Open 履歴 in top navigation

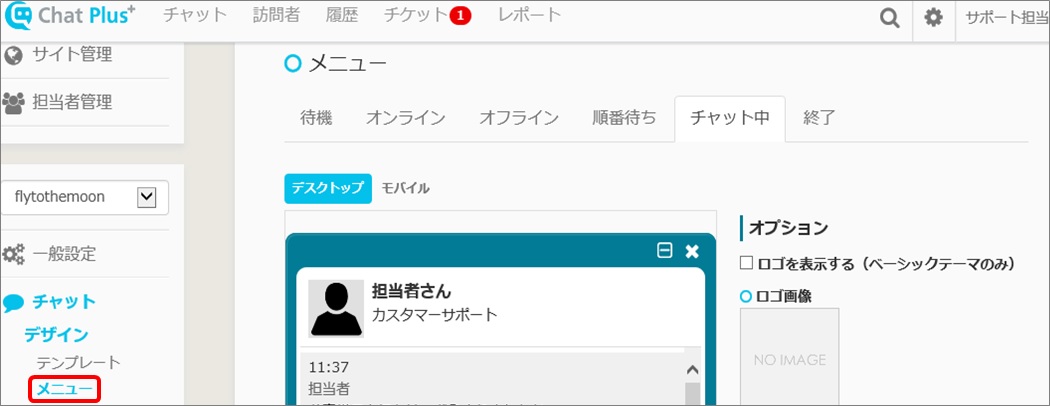click(x=342, y=15)
